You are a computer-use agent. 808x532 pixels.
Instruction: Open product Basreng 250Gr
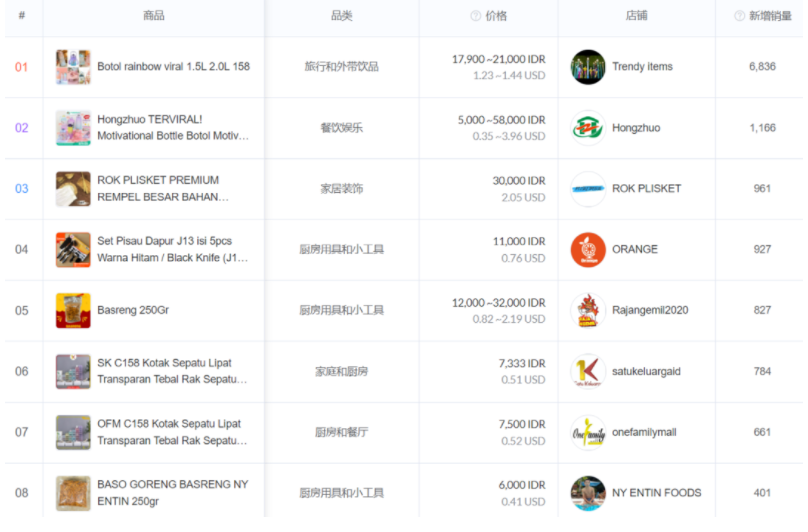[133, 310]
